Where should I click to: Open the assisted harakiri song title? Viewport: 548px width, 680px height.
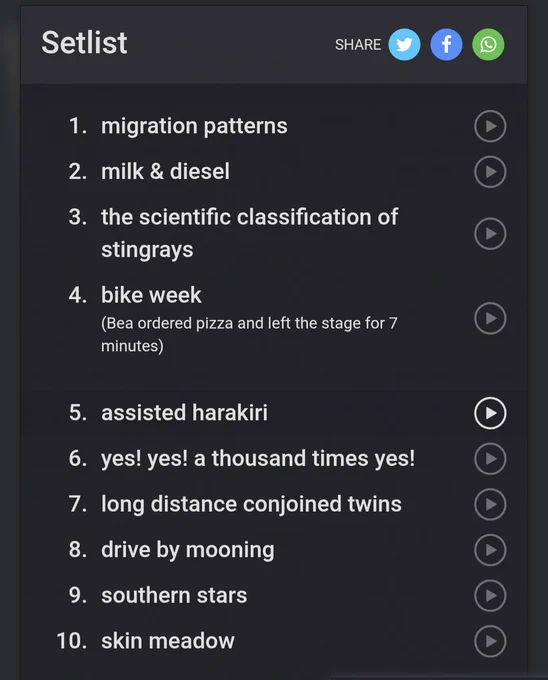click(x=184, y=412)
